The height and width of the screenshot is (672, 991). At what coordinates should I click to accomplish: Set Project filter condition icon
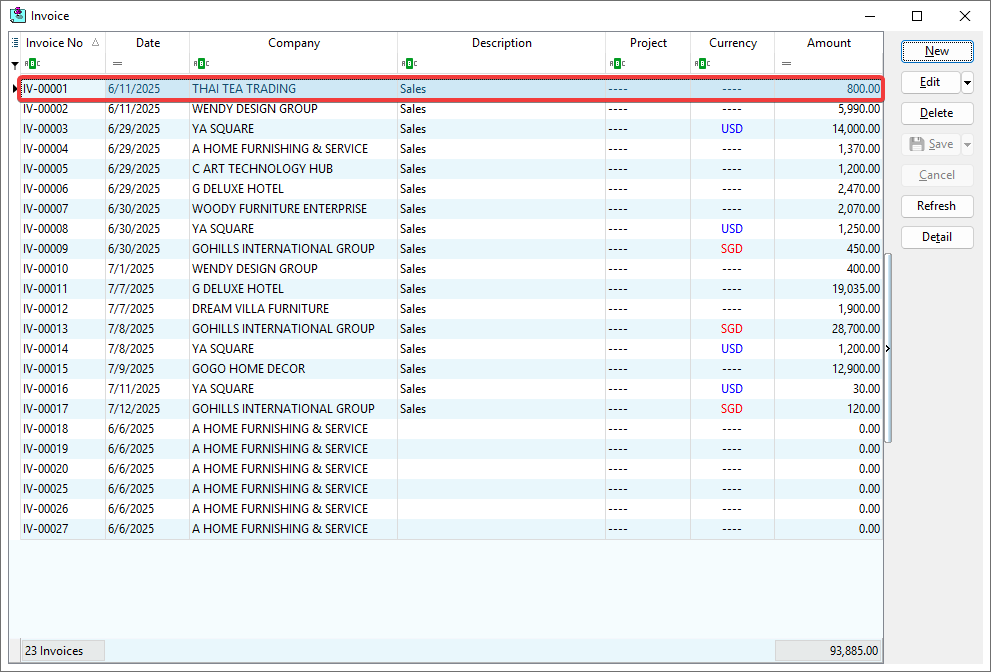617,63
